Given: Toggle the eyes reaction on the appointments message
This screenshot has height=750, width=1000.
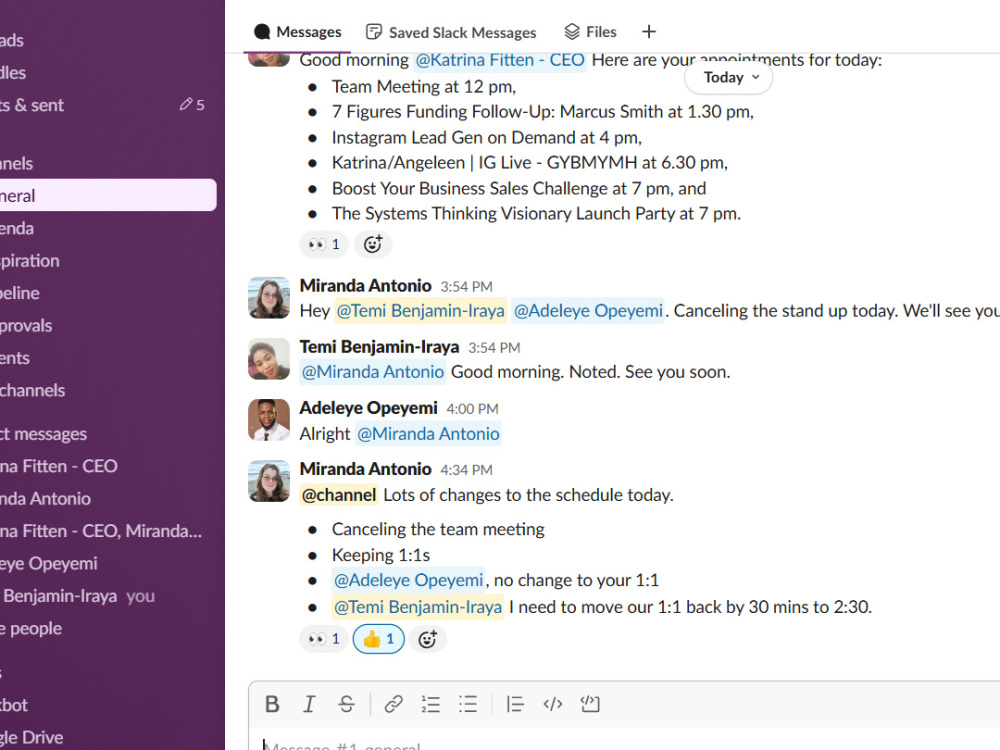Looking at the screenshot, I should (x=324, y=244).
